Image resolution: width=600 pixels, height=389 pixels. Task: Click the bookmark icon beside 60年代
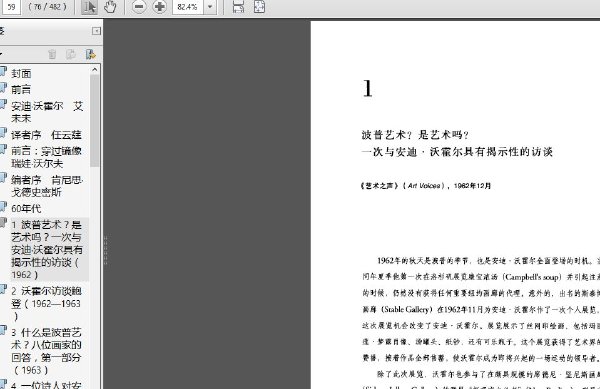point(3,207)
